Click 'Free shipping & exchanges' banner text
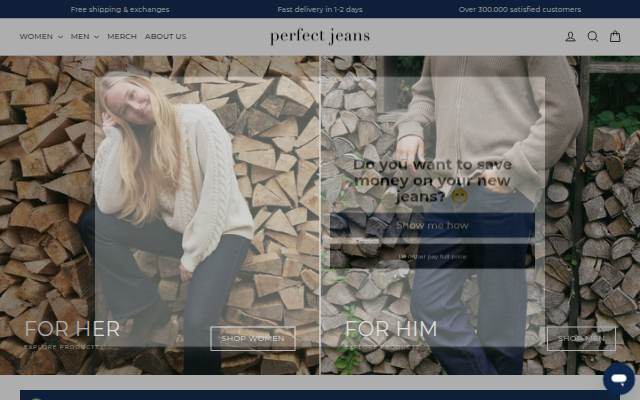The image size is (640, 400). click(x=120, y=9)
